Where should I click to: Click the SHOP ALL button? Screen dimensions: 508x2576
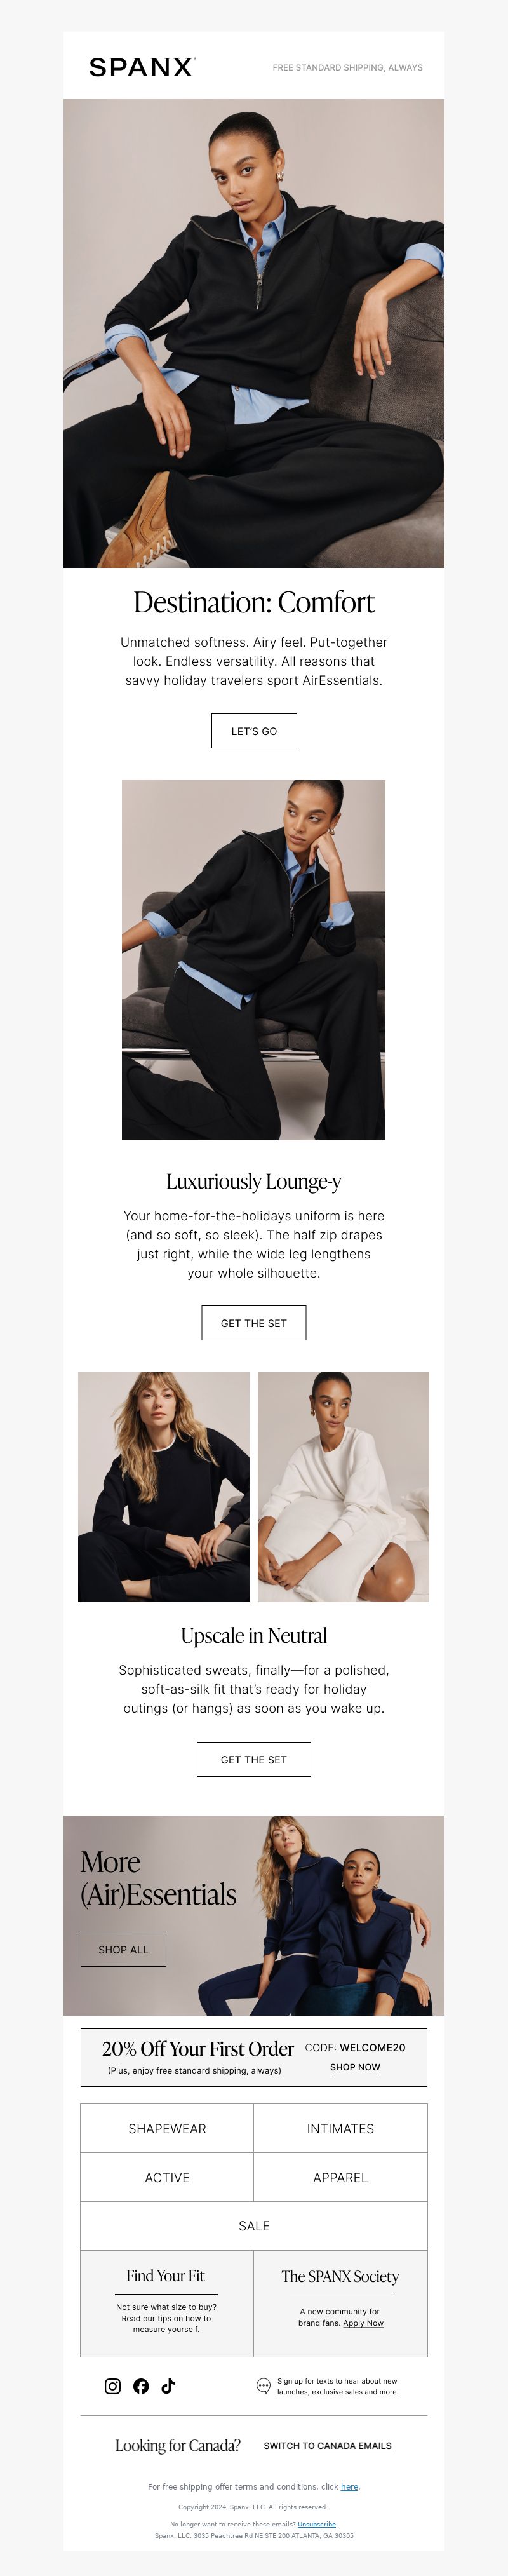click(x=123, y=1949)
